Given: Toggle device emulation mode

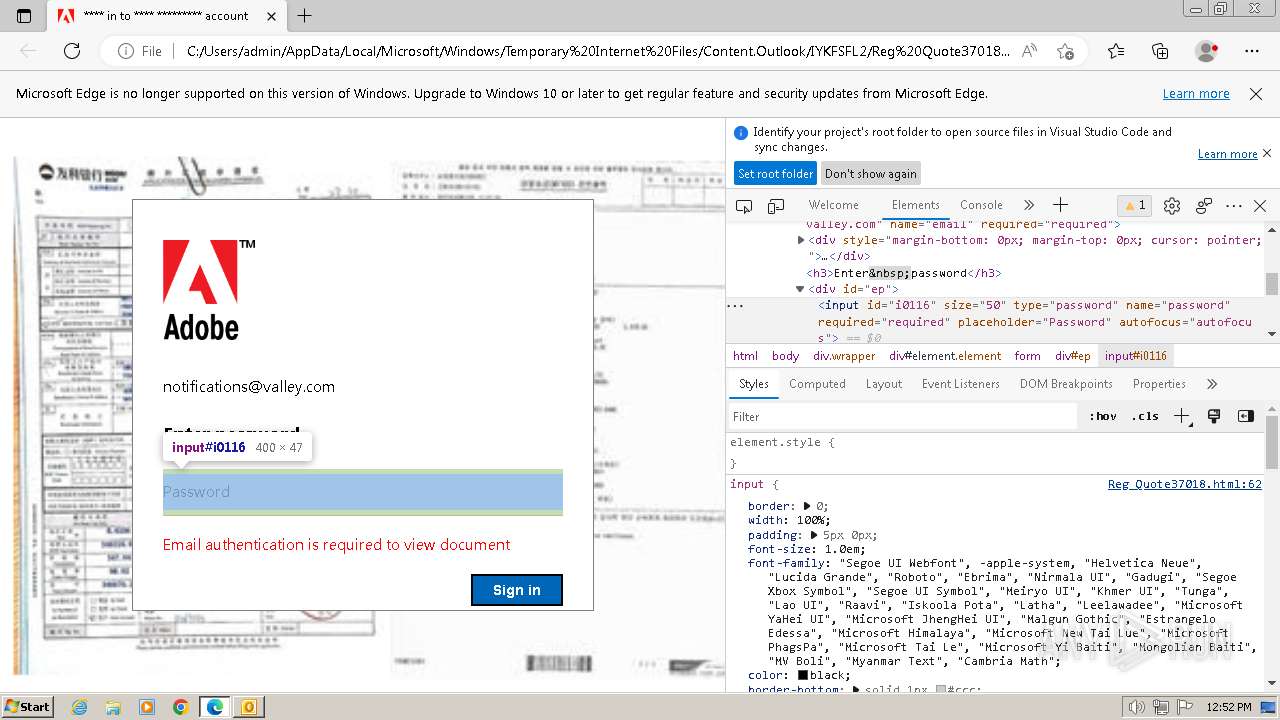Looking at the screenshot, I should tap(776, 206).
